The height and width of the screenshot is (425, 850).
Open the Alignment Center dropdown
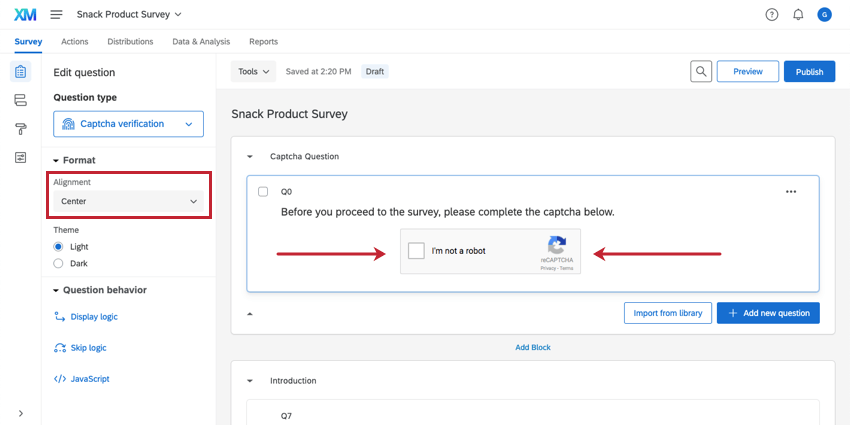point(129,201)
